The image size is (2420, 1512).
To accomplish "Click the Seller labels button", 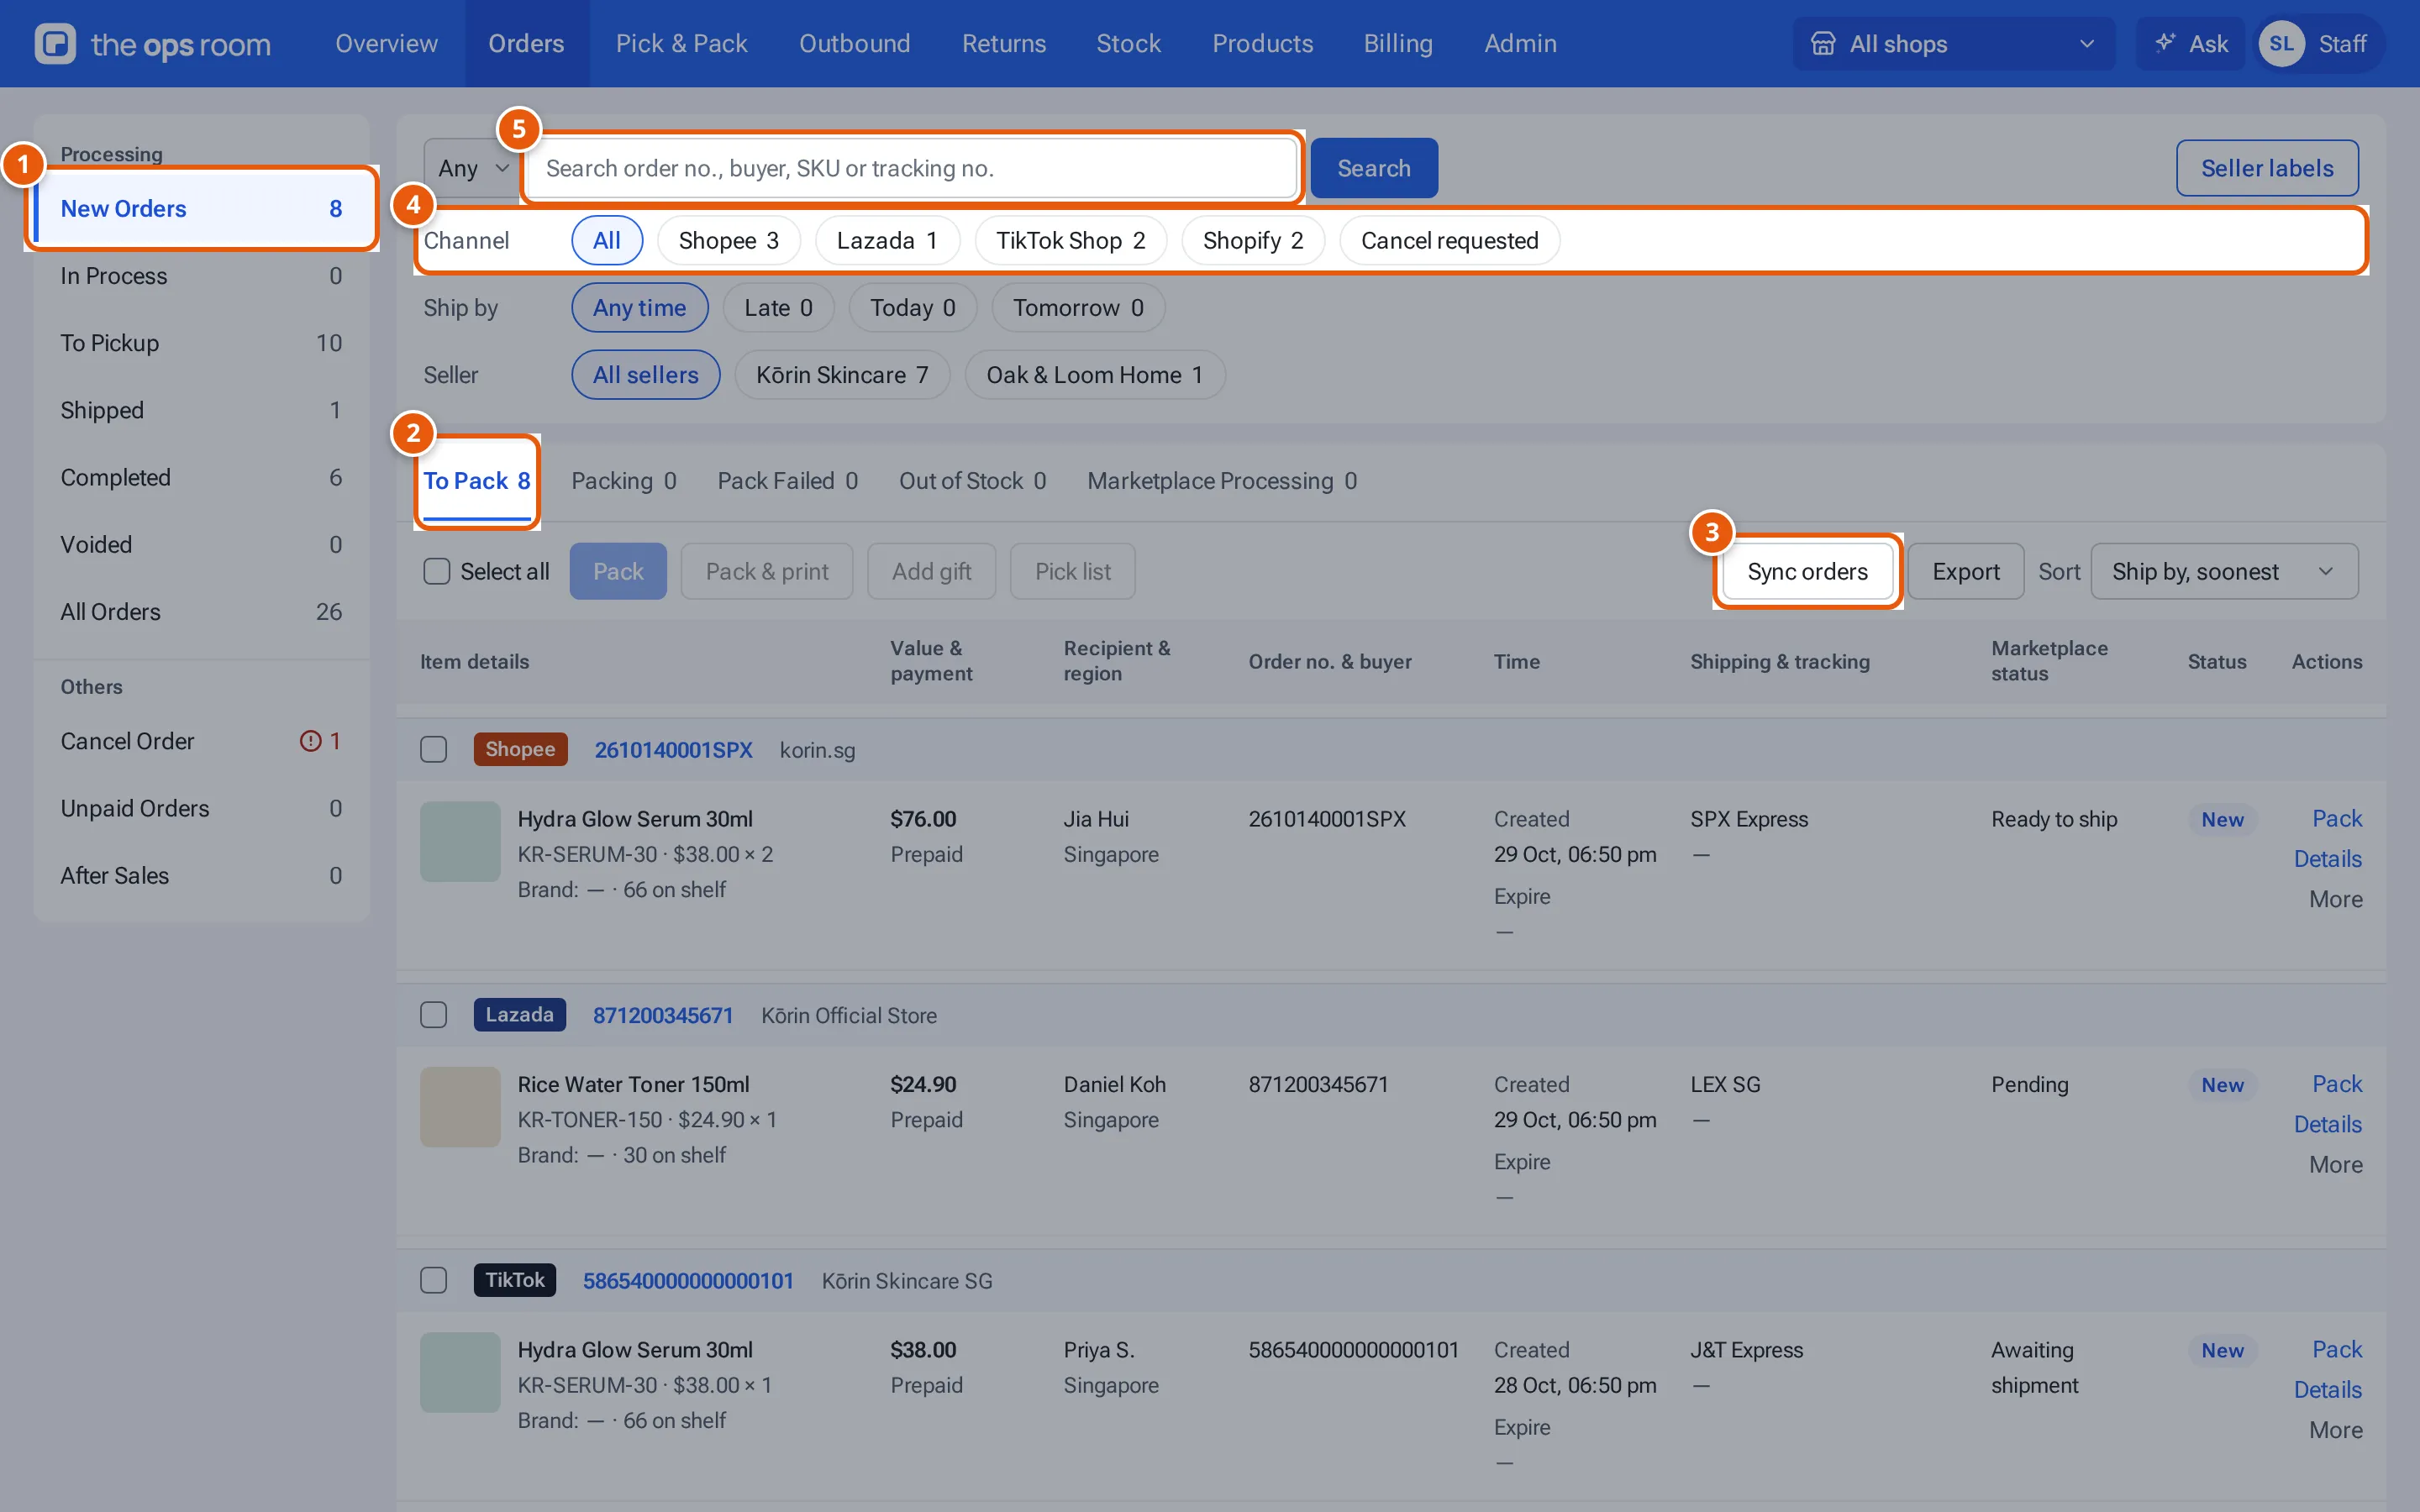I will pos(2267,168).
